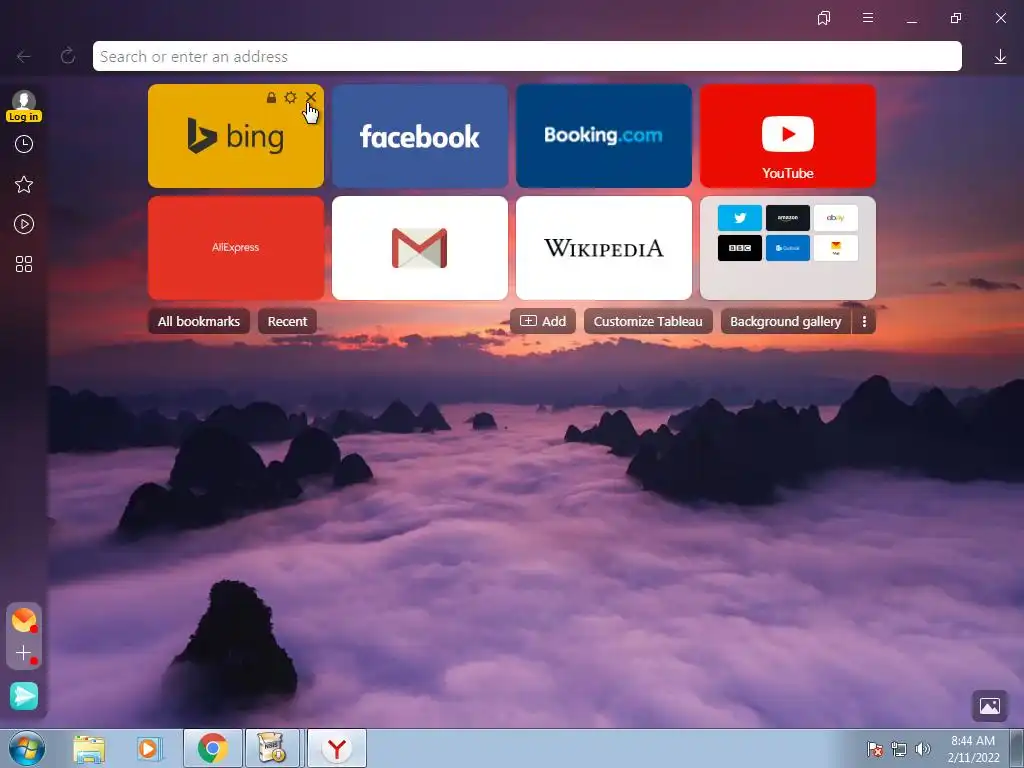Screen dimensions: 1024x768
Task: Open BBC in the folder tile
Action: pos(740,248)
